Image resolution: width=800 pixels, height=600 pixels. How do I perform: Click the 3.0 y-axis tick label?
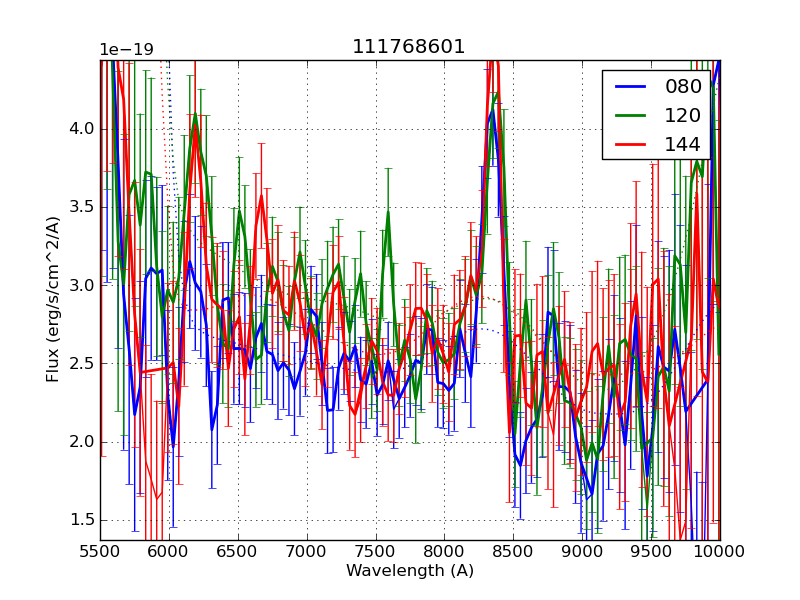click(82, 286)
